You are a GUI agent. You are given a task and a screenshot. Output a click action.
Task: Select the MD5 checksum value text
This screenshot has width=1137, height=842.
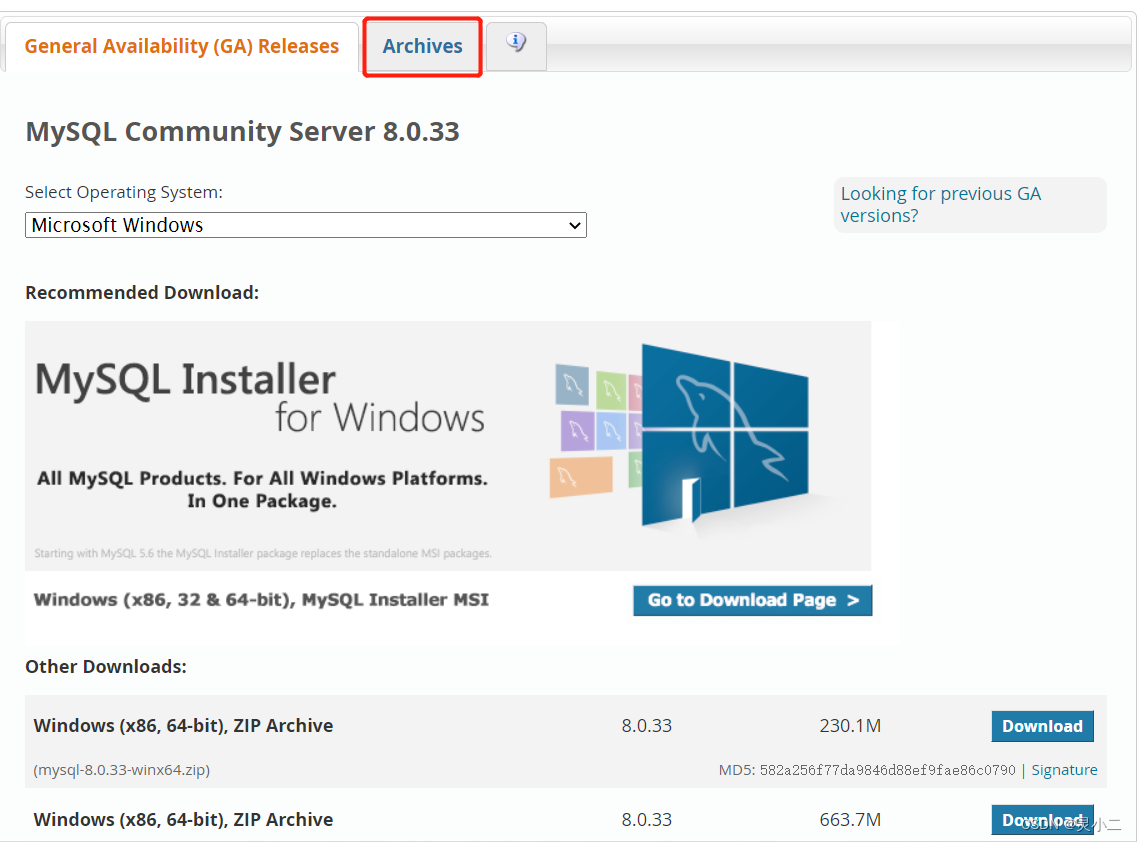pyautogui.click(x=888, y=770)
